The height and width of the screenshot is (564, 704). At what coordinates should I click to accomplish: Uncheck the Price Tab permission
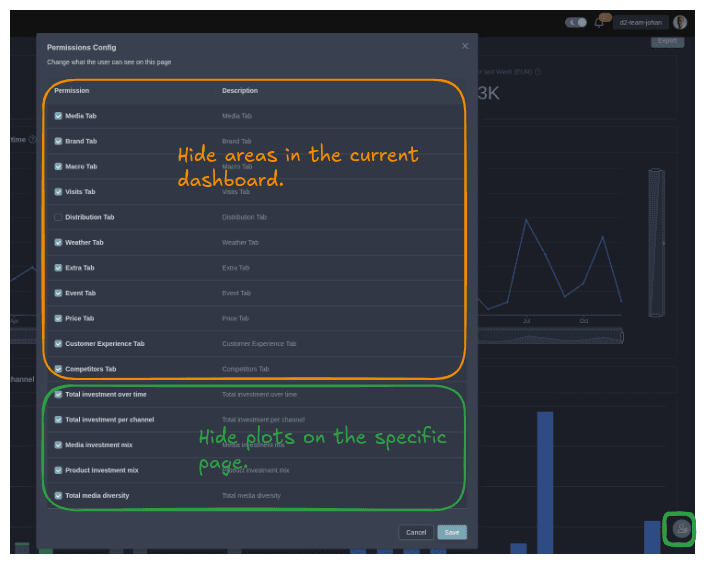(x=58, y=318)
